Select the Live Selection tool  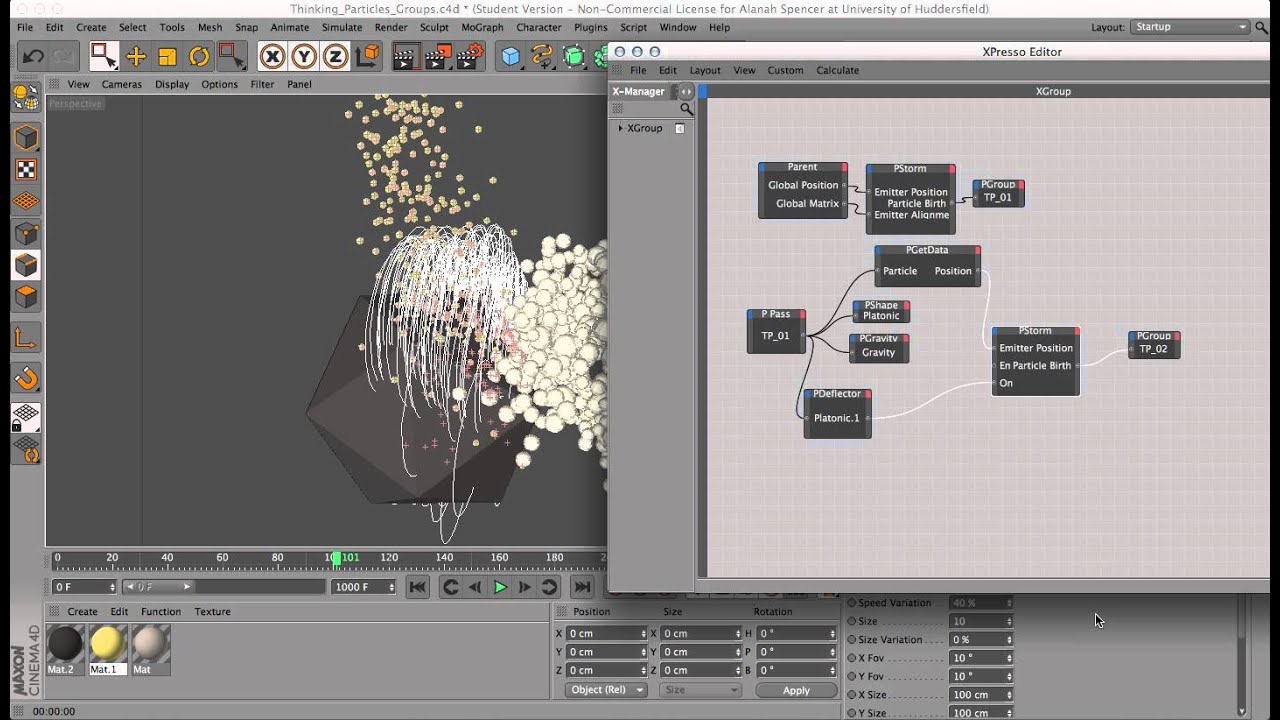click(x=103, y=56)
